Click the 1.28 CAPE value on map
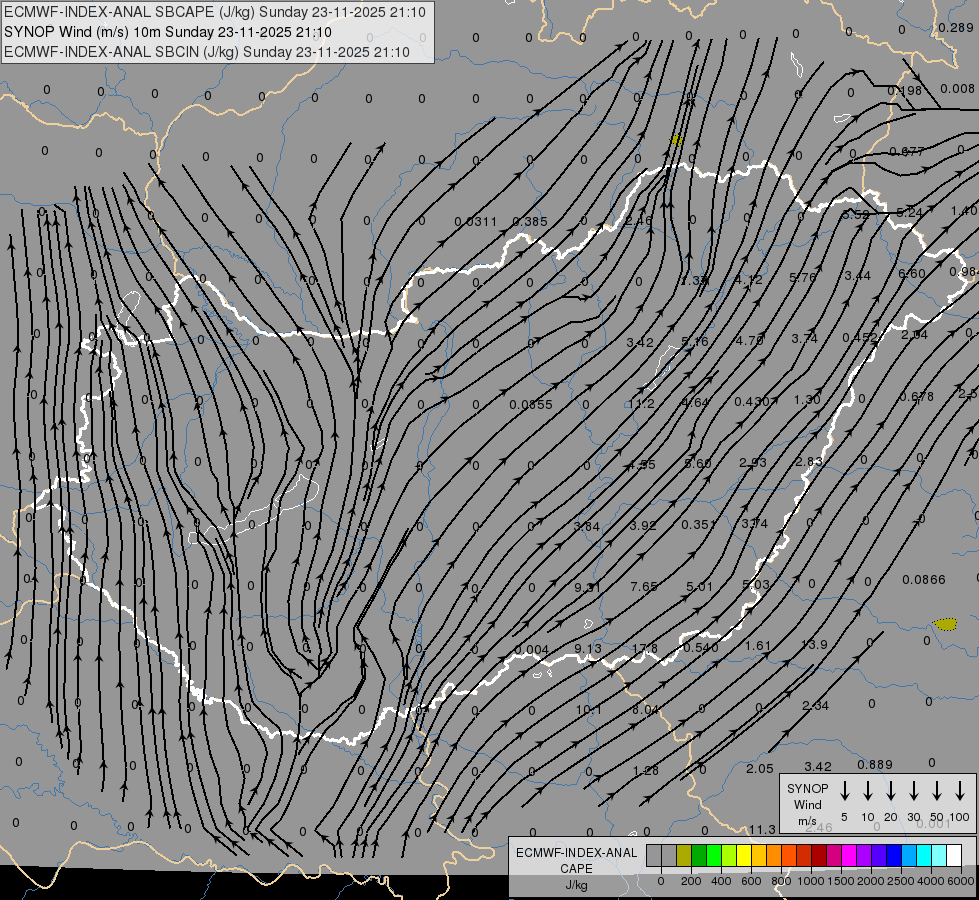979x900 pixels. 646,771
